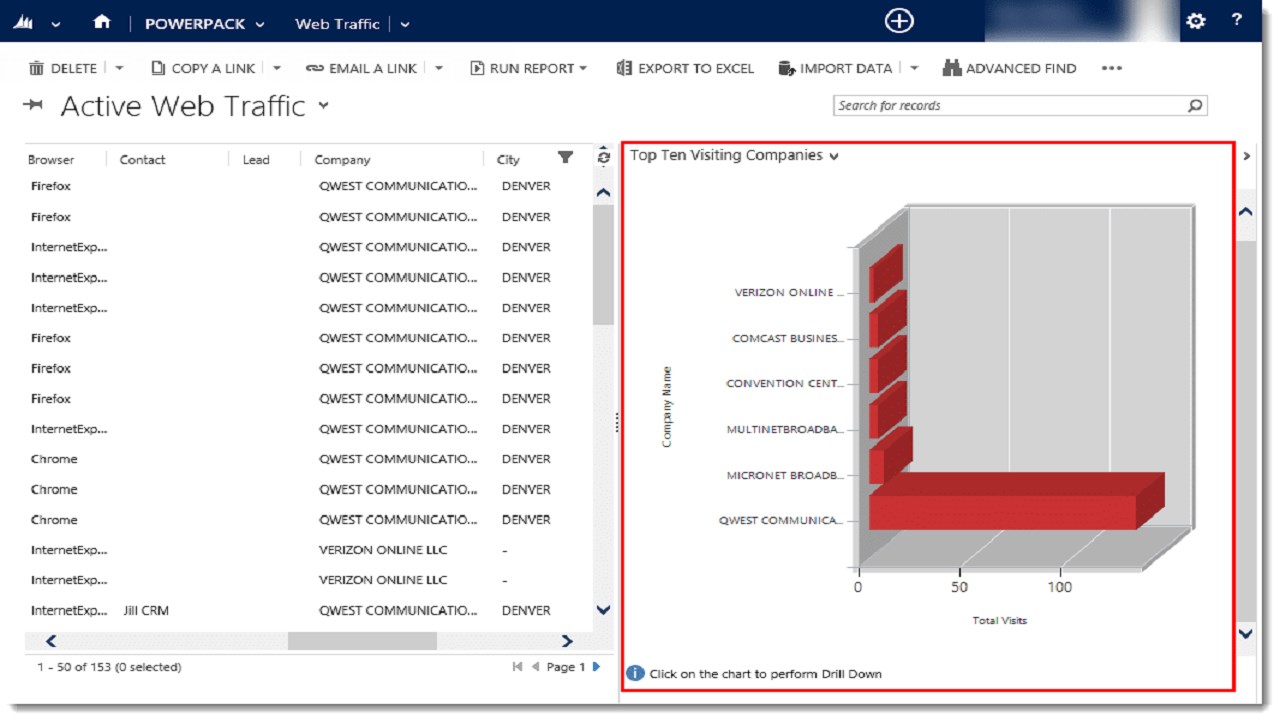Click the MULTINETBROADBA chart bar
Screen dimensions: 1280x720
pyautogui.click(x=886, y=412)
